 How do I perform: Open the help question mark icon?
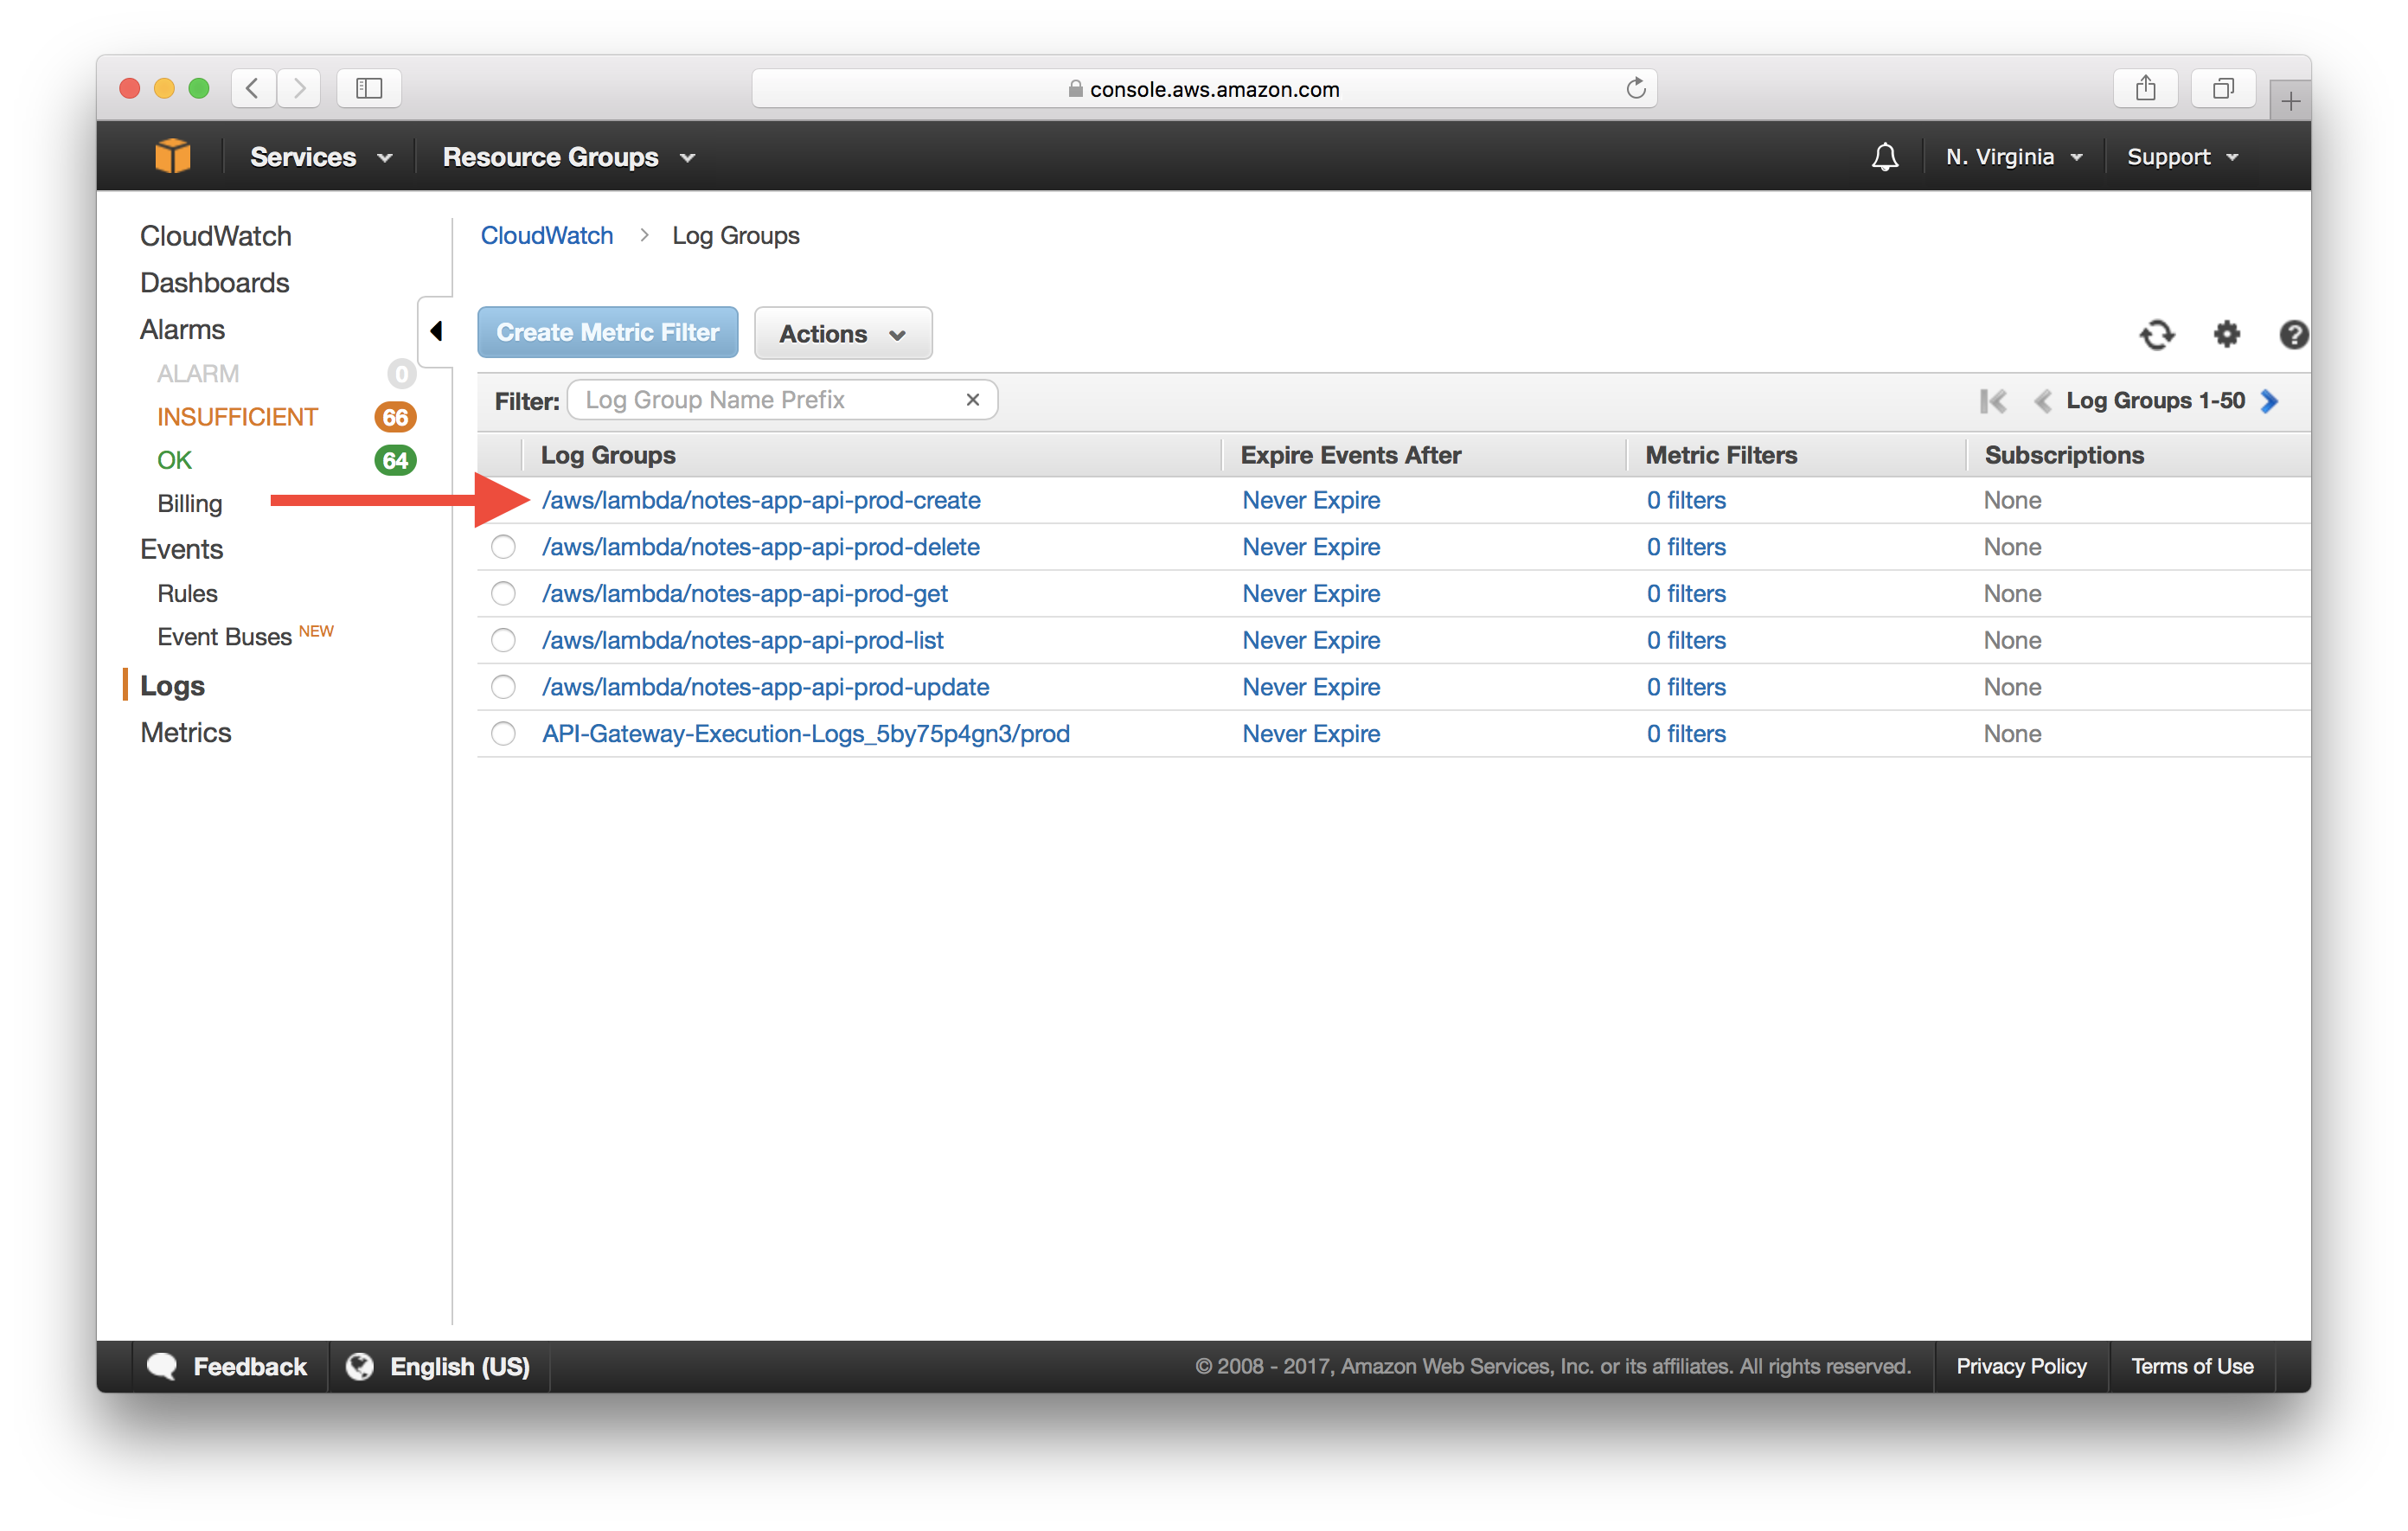2293,334
